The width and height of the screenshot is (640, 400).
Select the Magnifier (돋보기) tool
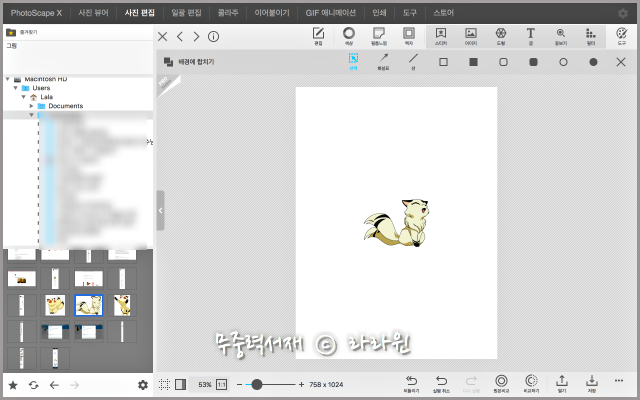(x=561, y=36)
